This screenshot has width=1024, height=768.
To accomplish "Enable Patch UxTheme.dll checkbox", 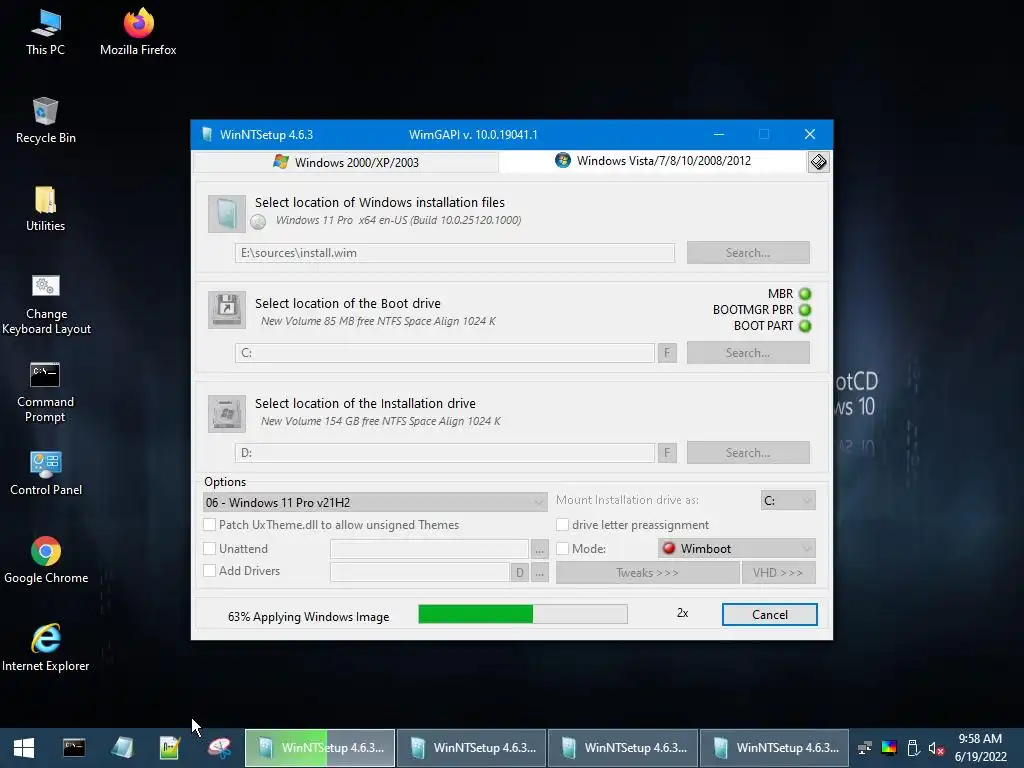I will (x=210, y=524).
